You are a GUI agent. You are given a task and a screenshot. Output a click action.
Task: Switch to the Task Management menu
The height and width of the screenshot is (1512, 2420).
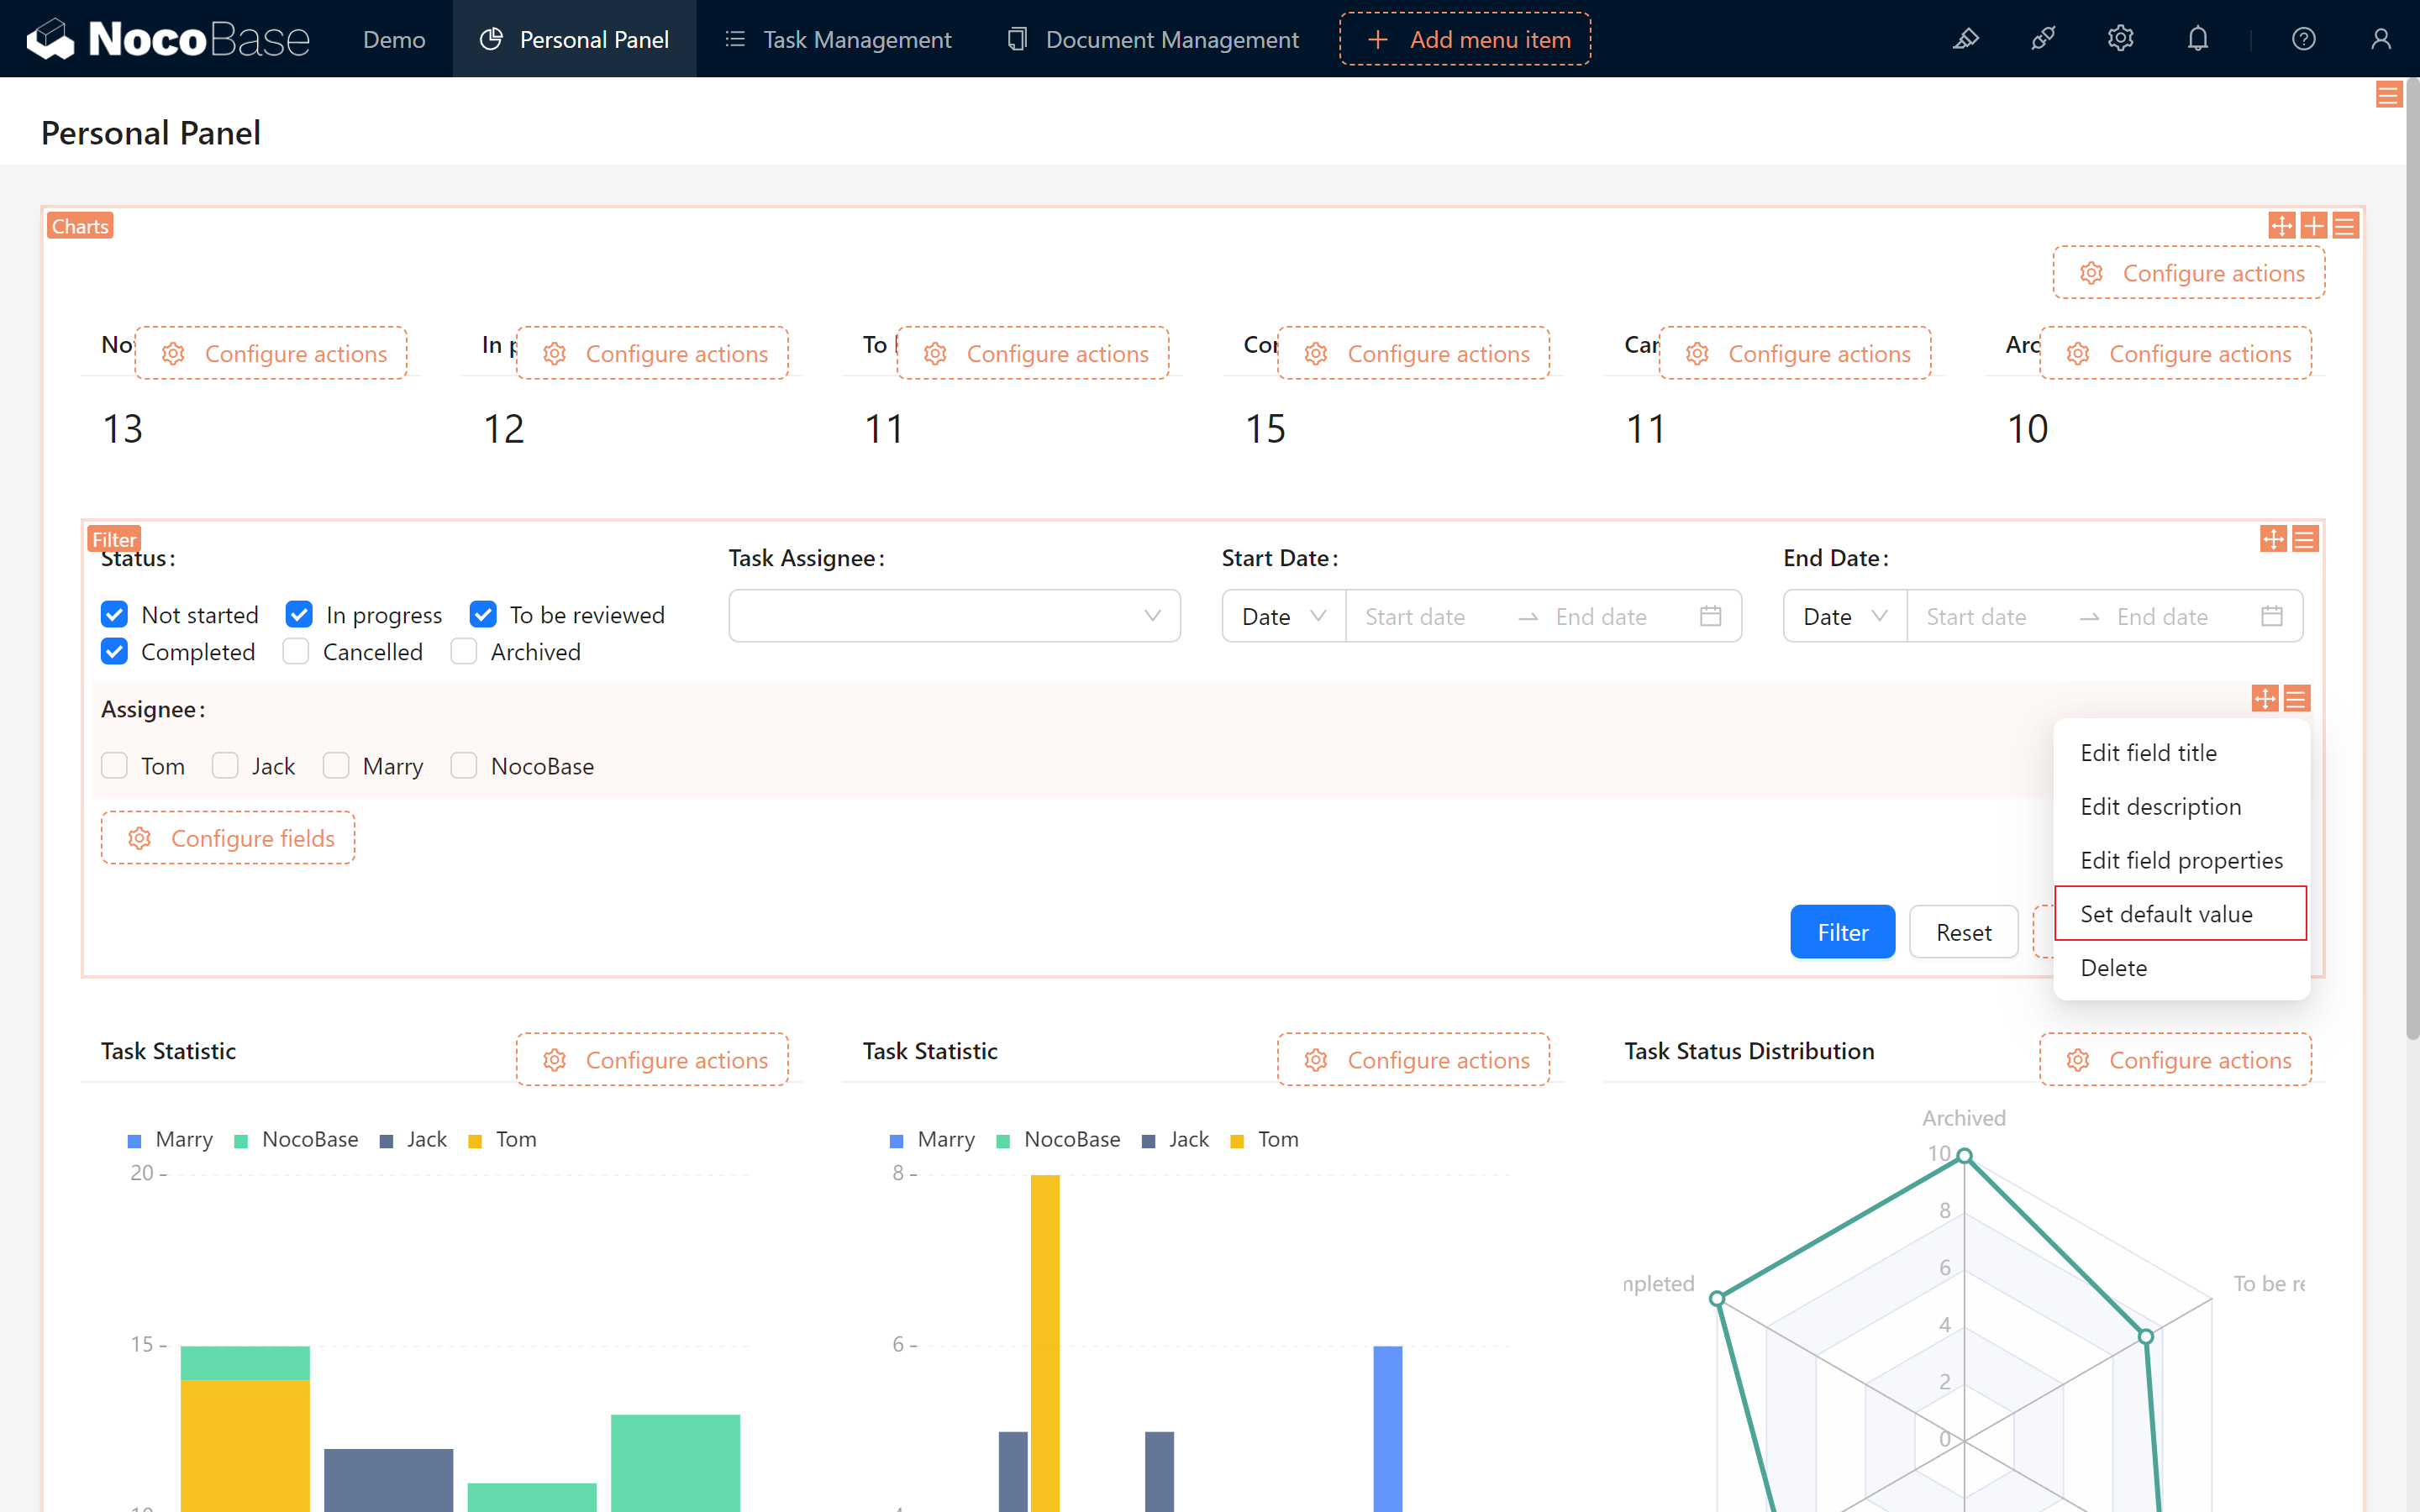(838, 39)
